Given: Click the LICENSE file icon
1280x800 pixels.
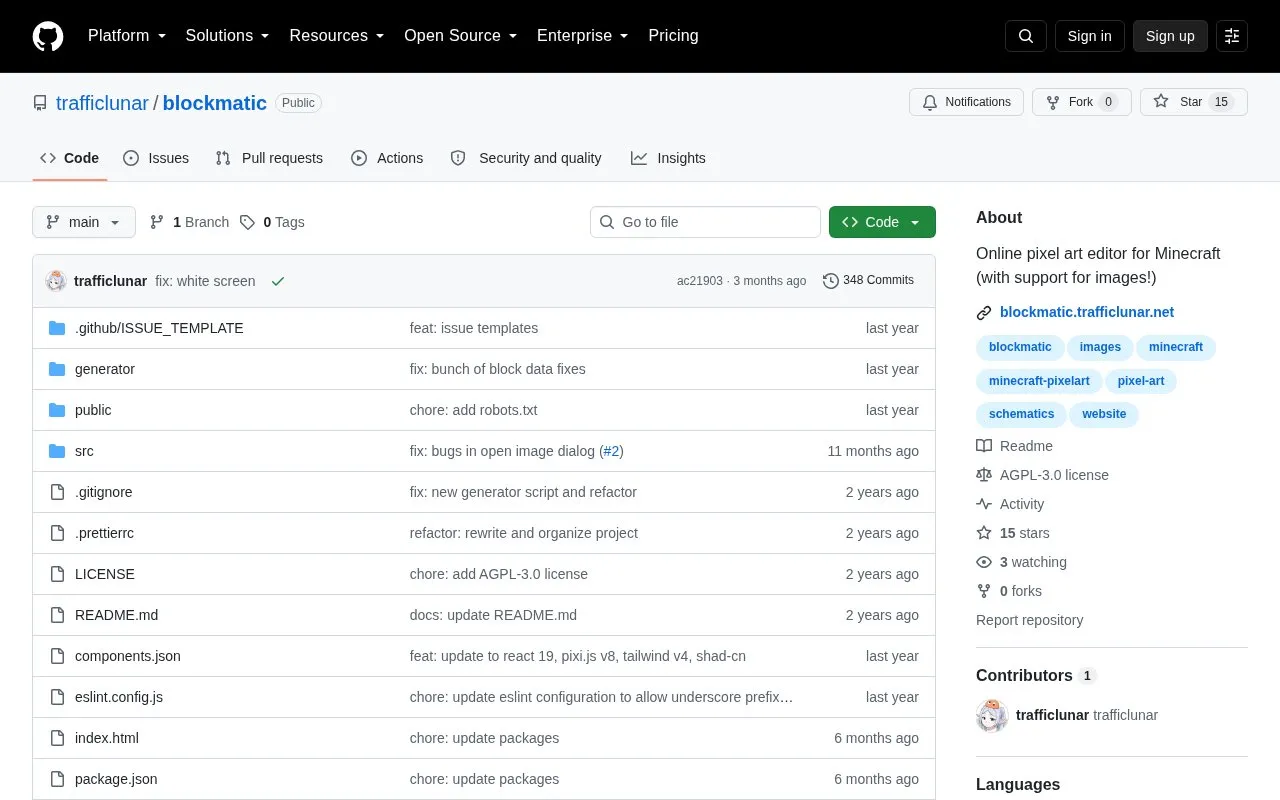Looking at the screenshot, I should [x=57, y=574].
